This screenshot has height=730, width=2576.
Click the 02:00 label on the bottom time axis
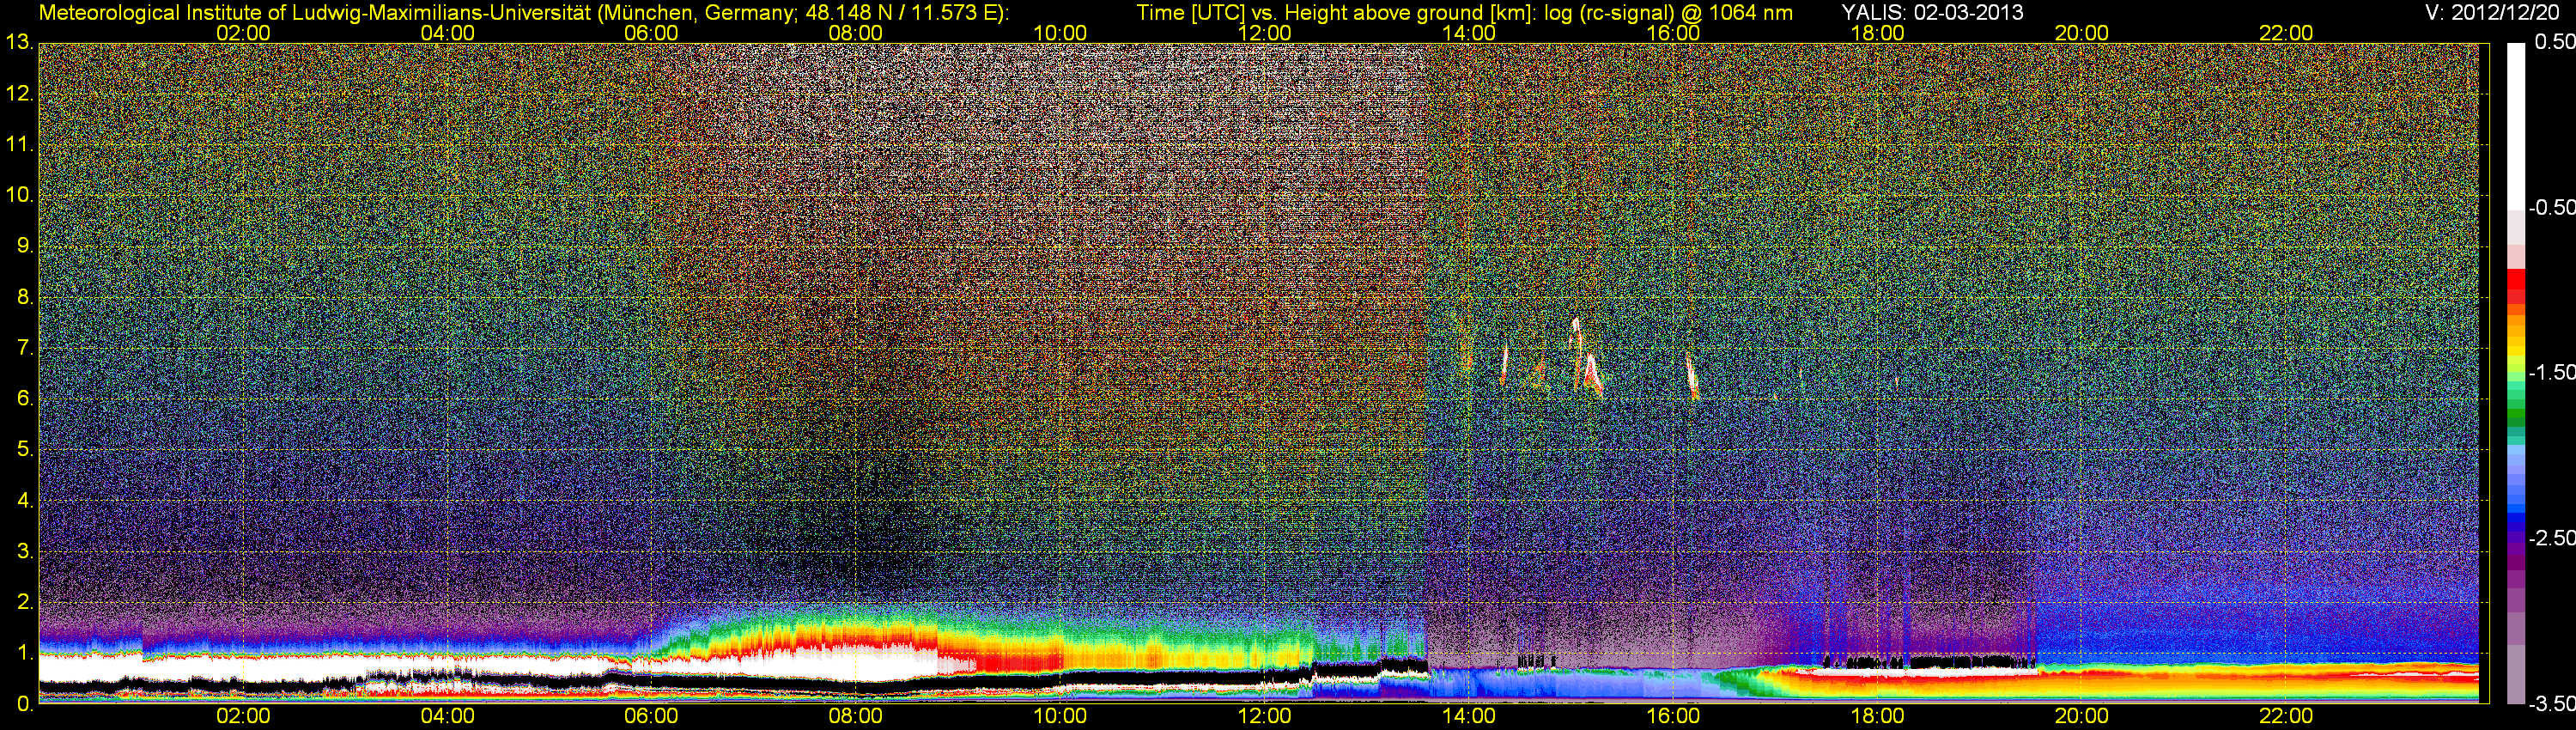[x=243, y=716]
